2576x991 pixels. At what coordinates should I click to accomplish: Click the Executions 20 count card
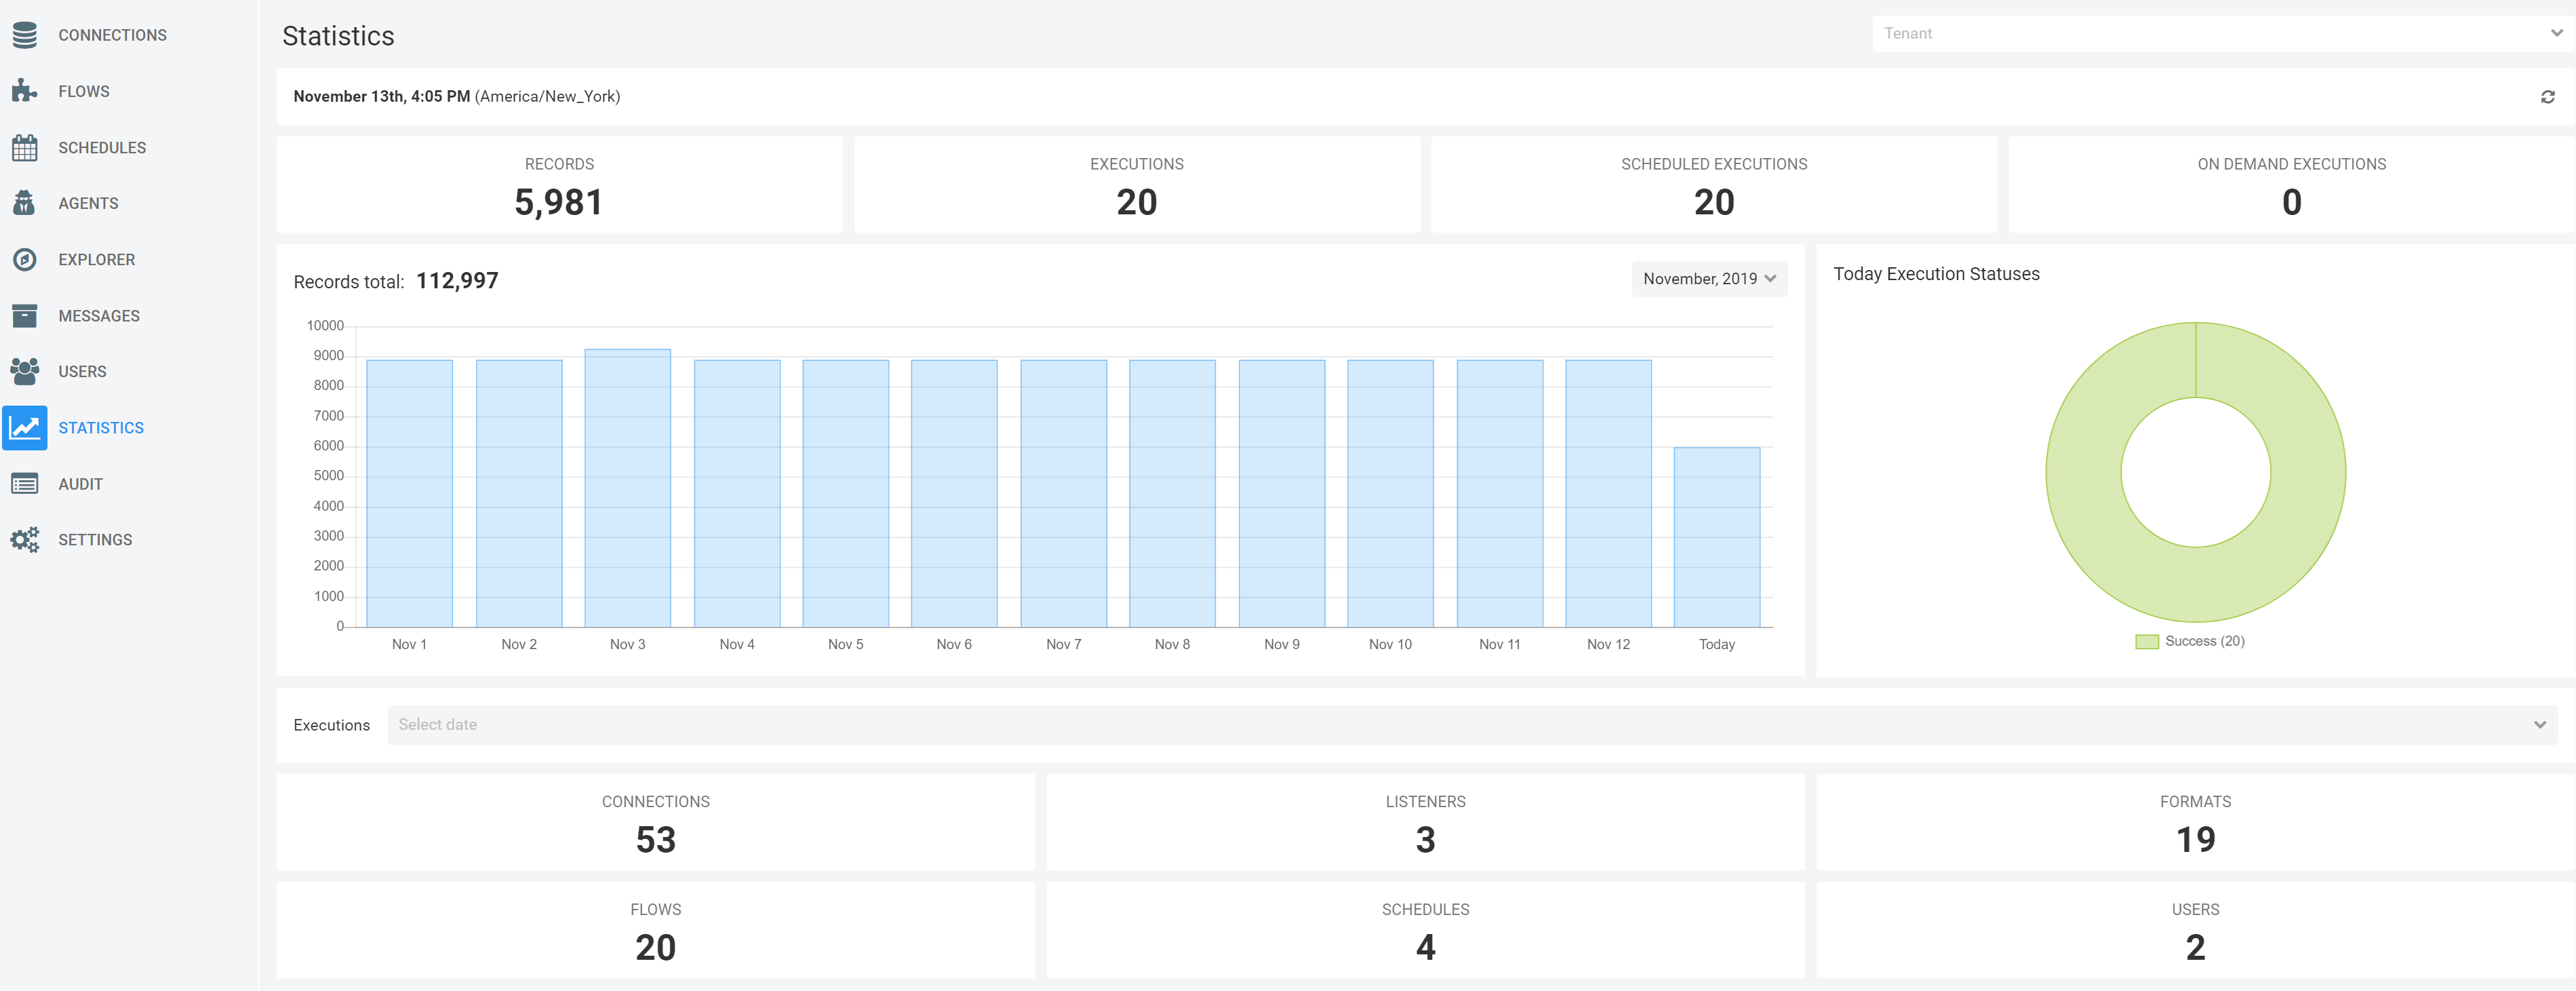click(x=1137, y=185)
